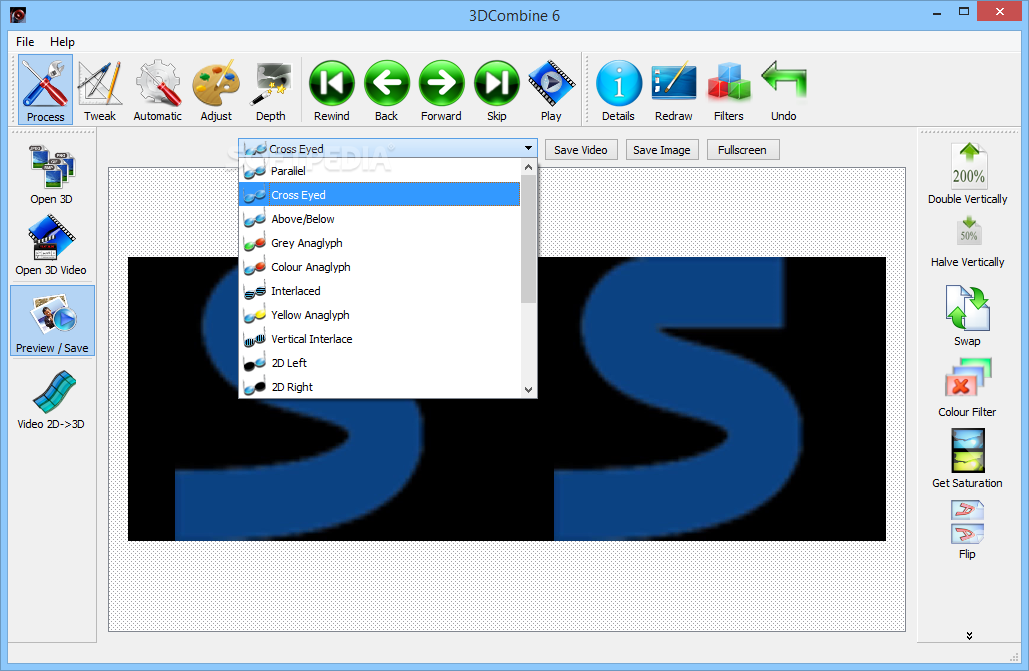This screenshot has width=1029, height=671.
Task: Click the Save Image button
Action: (x=662, y=150)
